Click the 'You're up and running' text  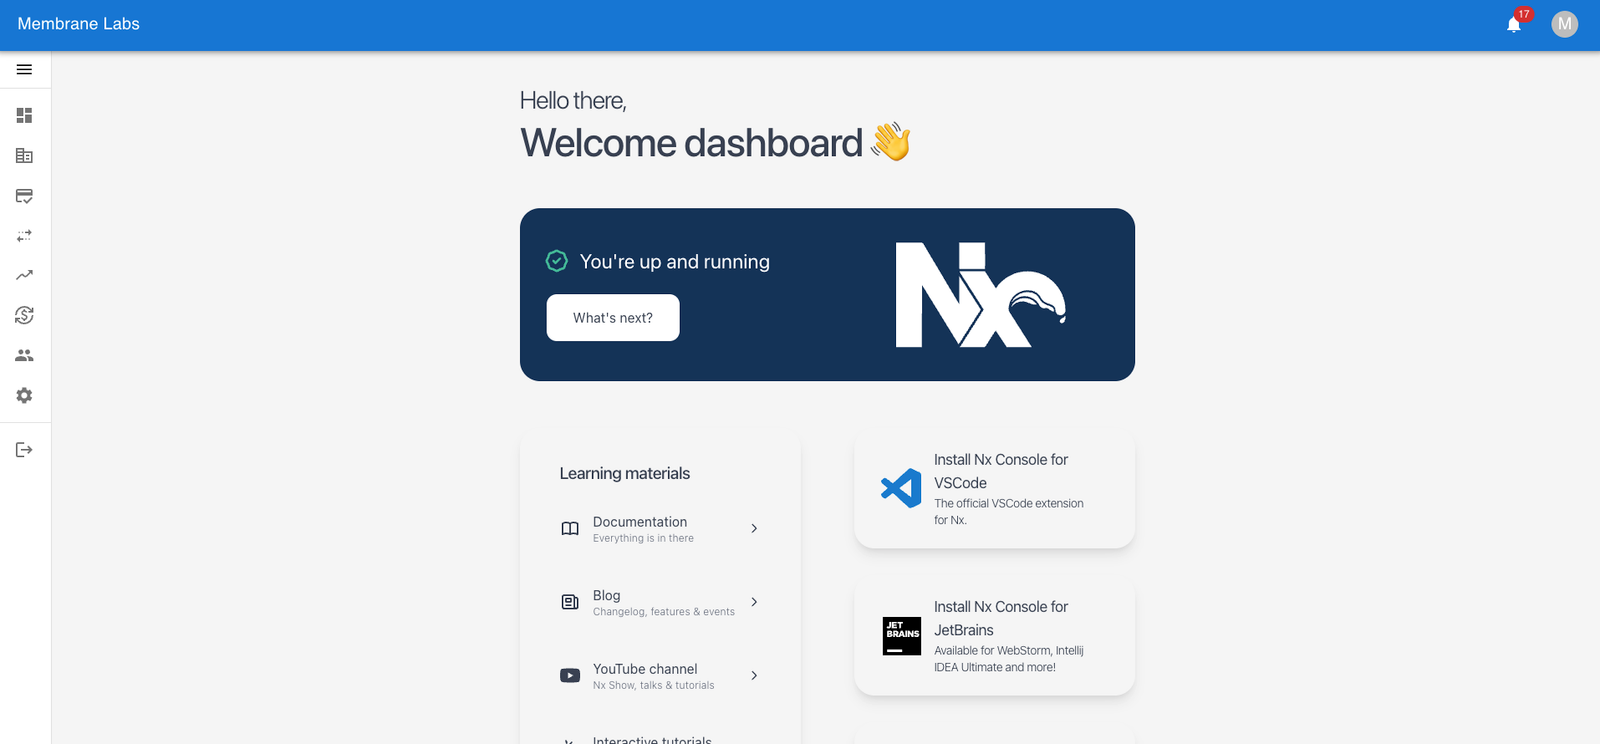click(x=675, y=261)
